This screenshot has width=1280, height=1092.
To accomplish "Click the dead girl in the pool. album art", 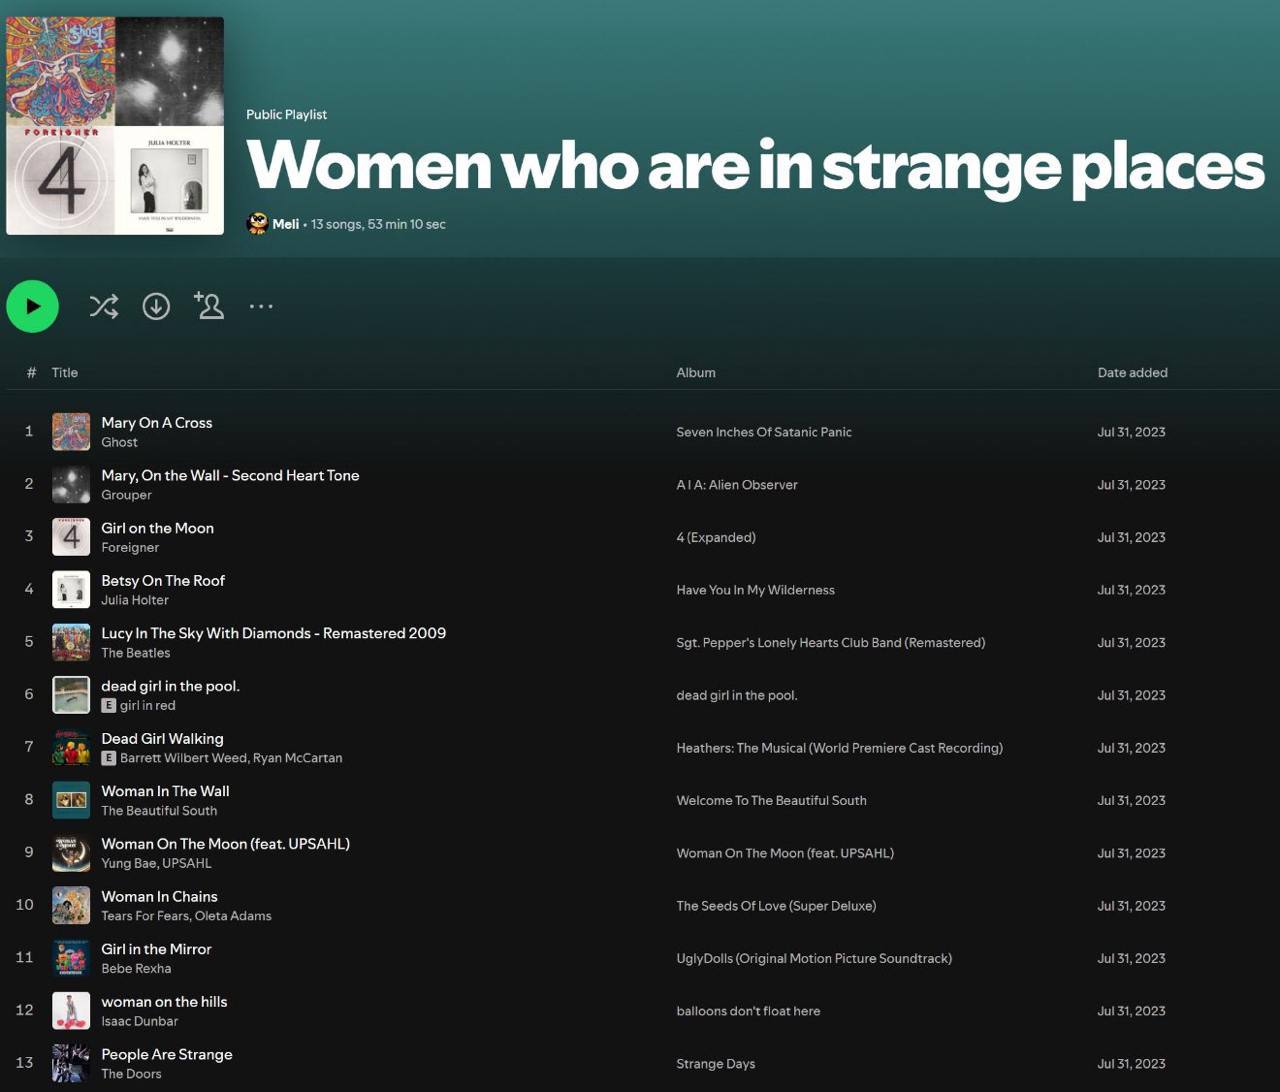I will (x=71, y=695).
